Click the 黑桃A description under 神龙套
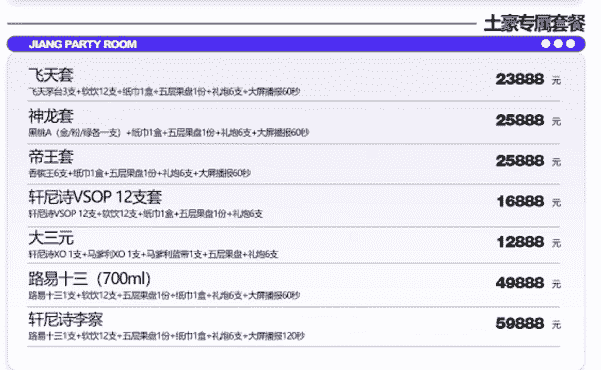The width and height of the screenshot is (601, 370). tap(169, 133)
